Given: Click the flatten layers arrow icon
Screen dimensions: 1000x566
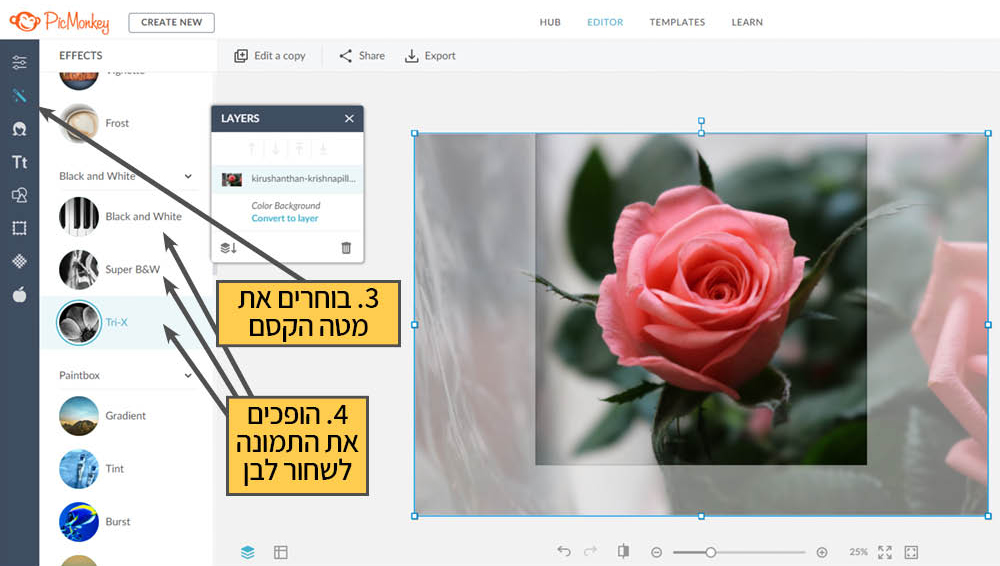Looking at the screenshot, I should (x=228, y=247).
